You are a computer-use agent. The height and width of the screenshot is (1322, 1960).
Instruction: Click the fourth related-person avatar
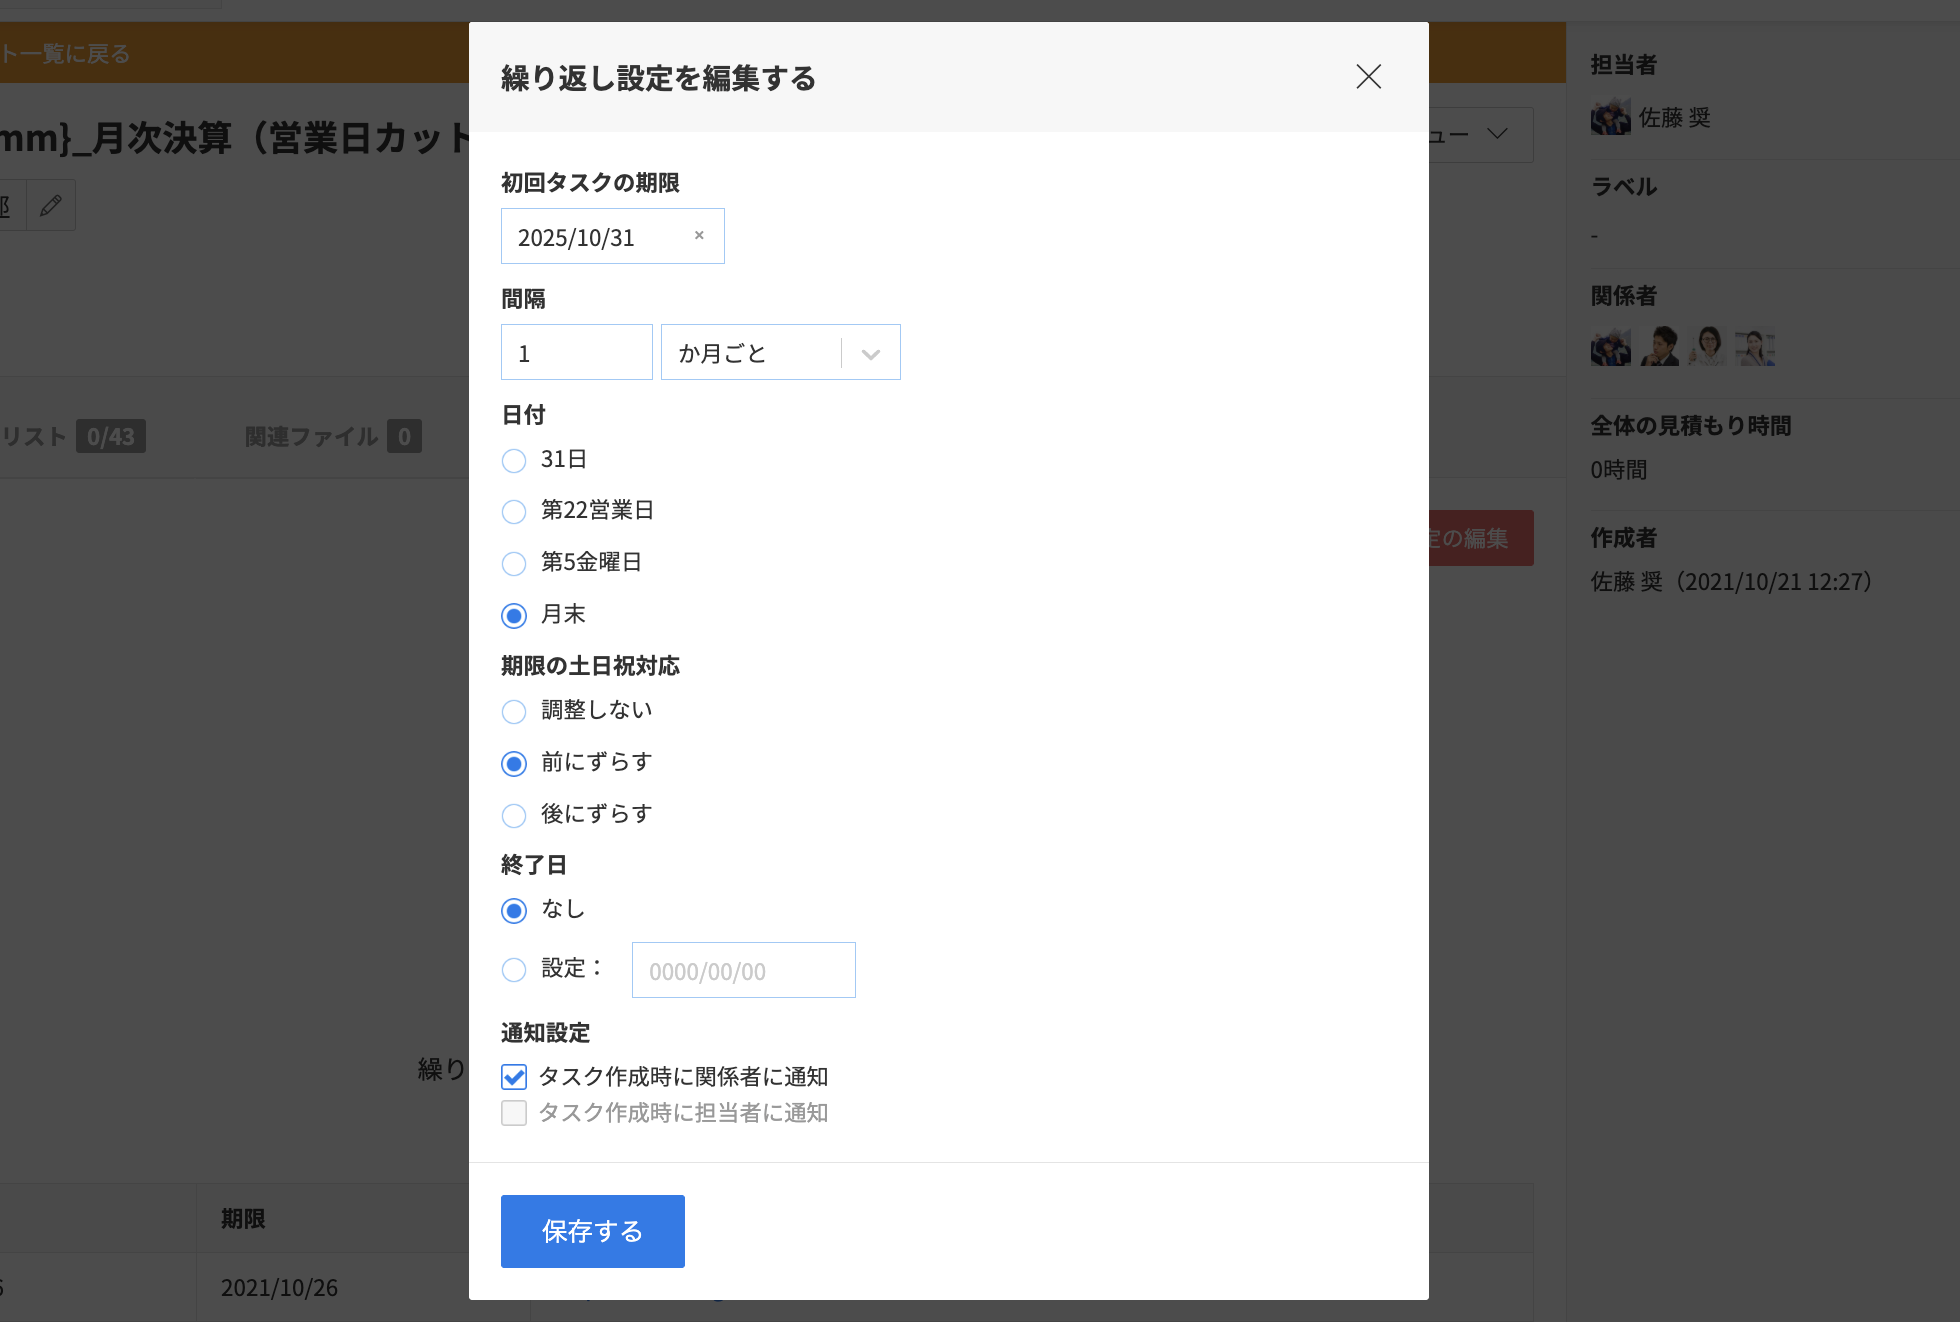point(1755,347)
